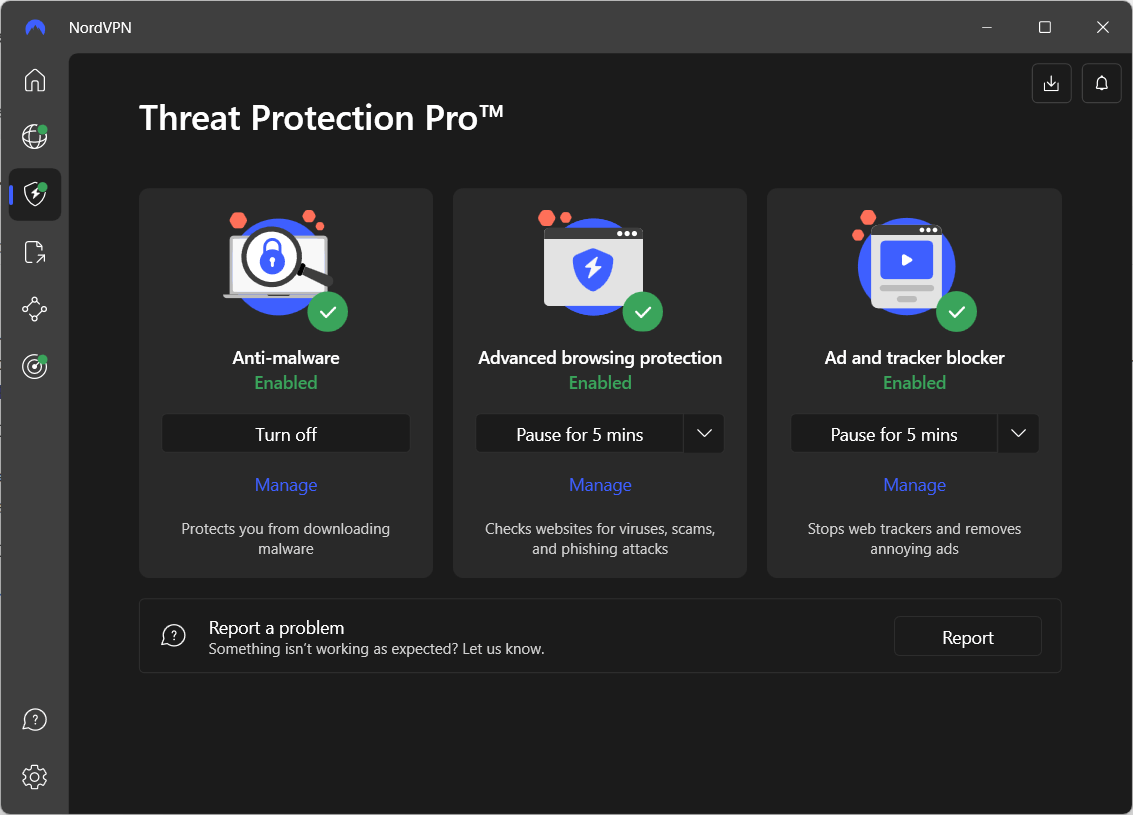1133x815 pixels.
Task: Expand pause options for Advanced browsing protection
Action: coord(704,434)
